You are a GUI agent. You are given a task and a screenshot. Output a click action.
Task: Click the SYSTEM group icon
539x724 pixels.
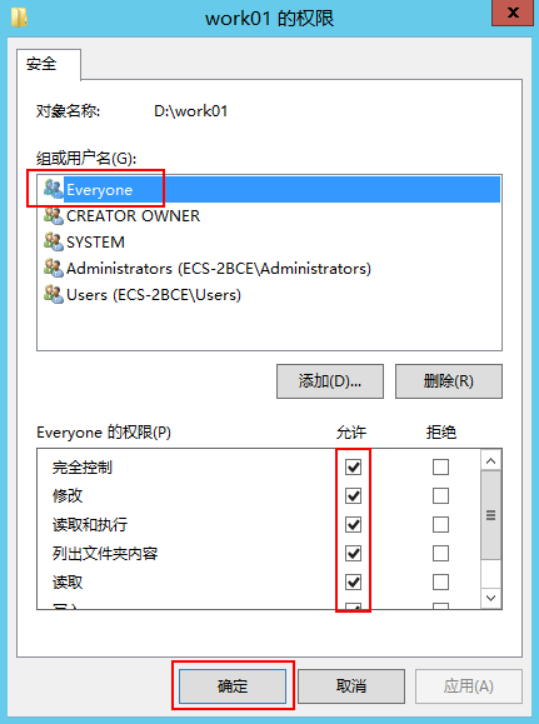click(x=53, y=242)
